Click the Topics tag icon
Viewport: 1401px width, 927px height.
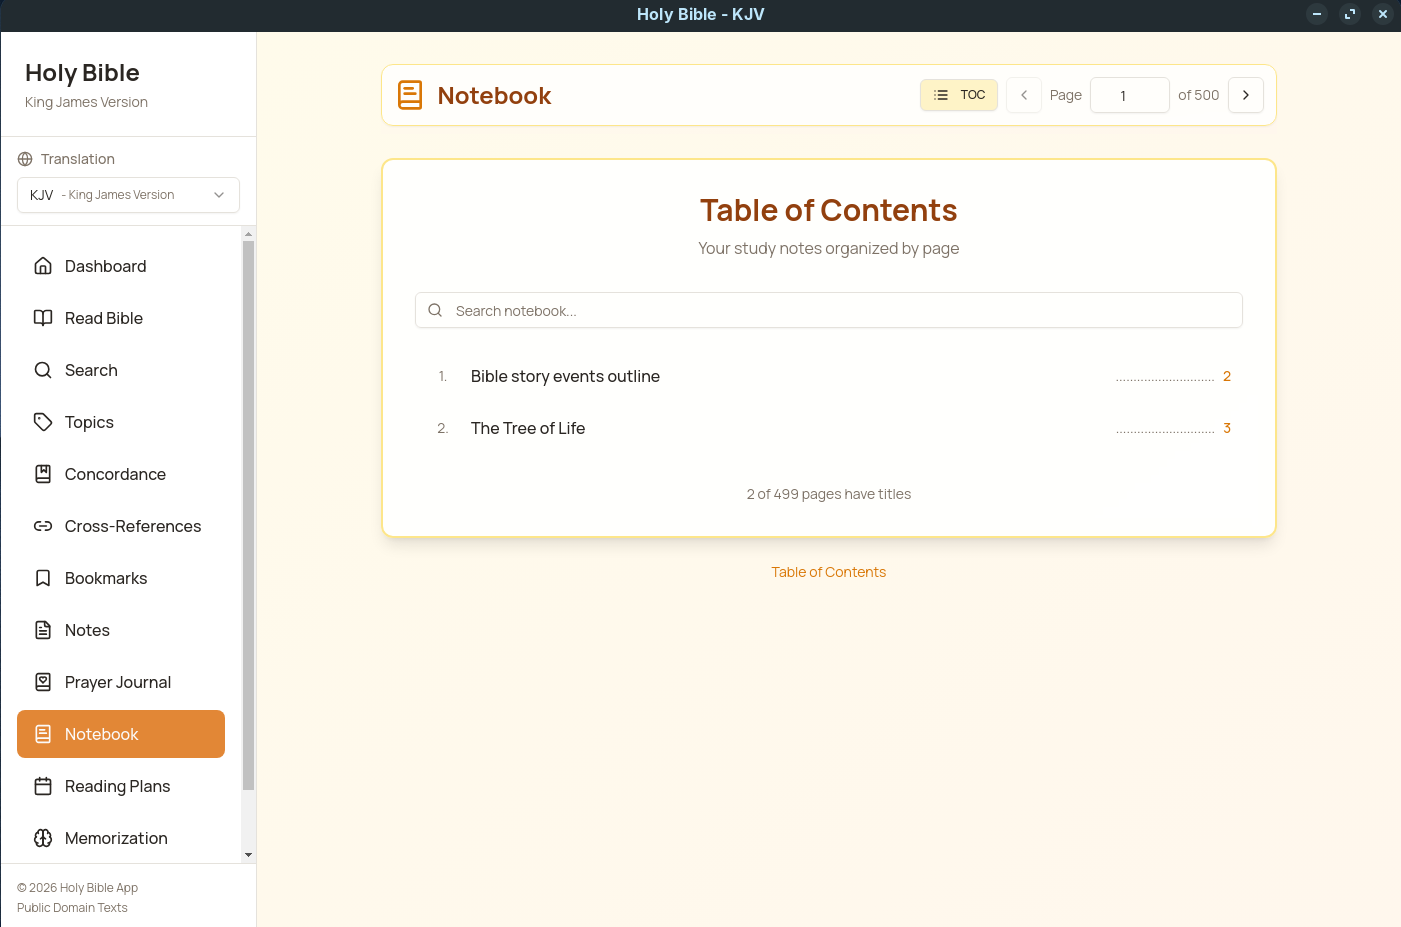[x=43, y=422]
